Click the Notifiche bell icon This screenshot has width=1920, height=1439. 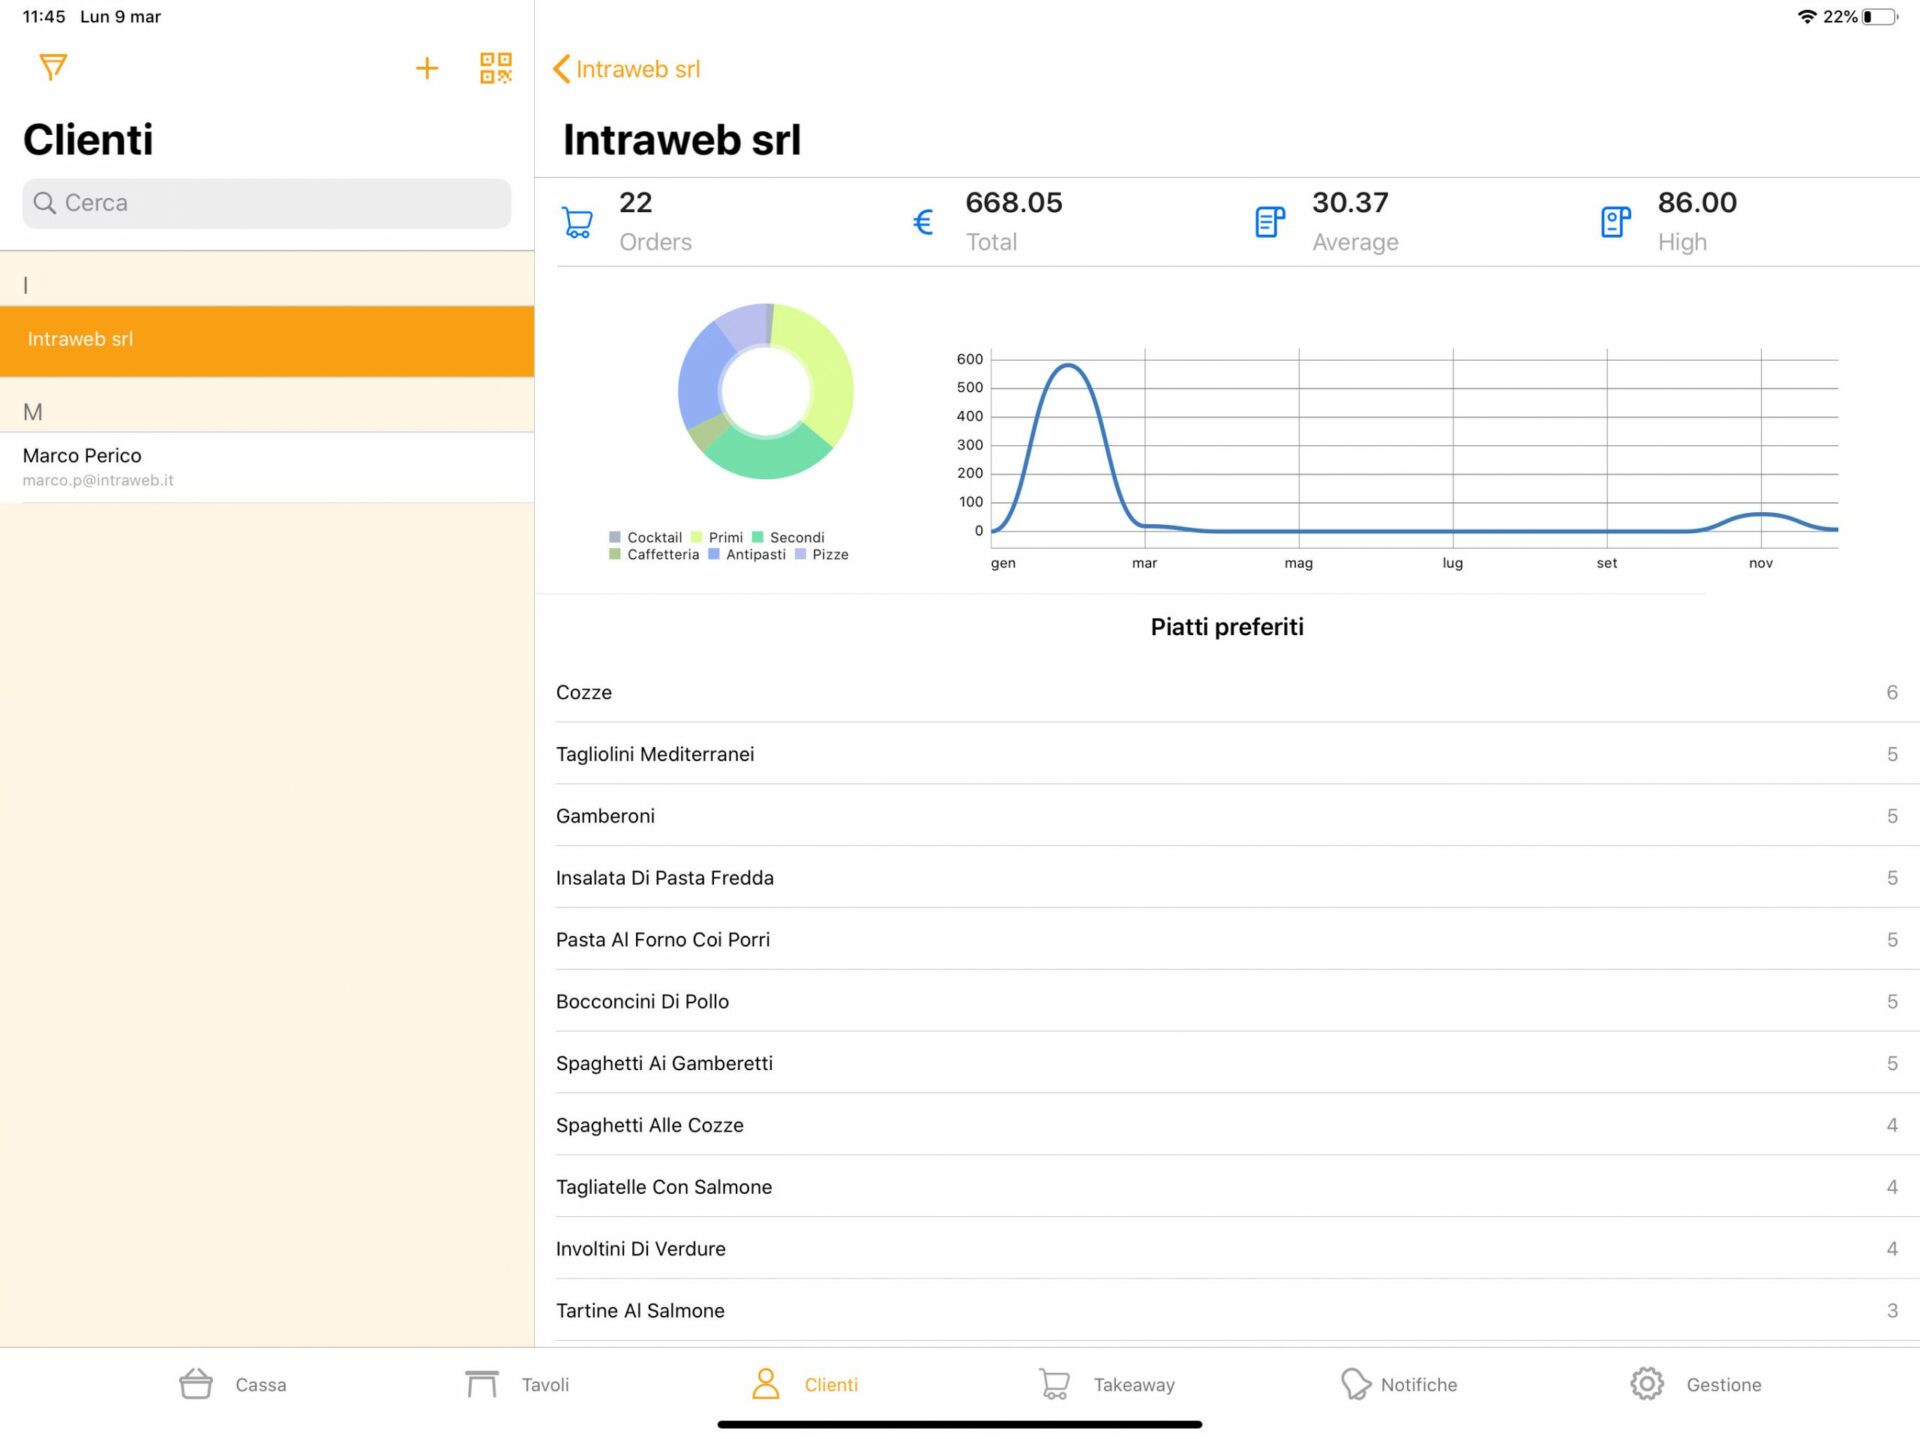pos(1355,1384)
